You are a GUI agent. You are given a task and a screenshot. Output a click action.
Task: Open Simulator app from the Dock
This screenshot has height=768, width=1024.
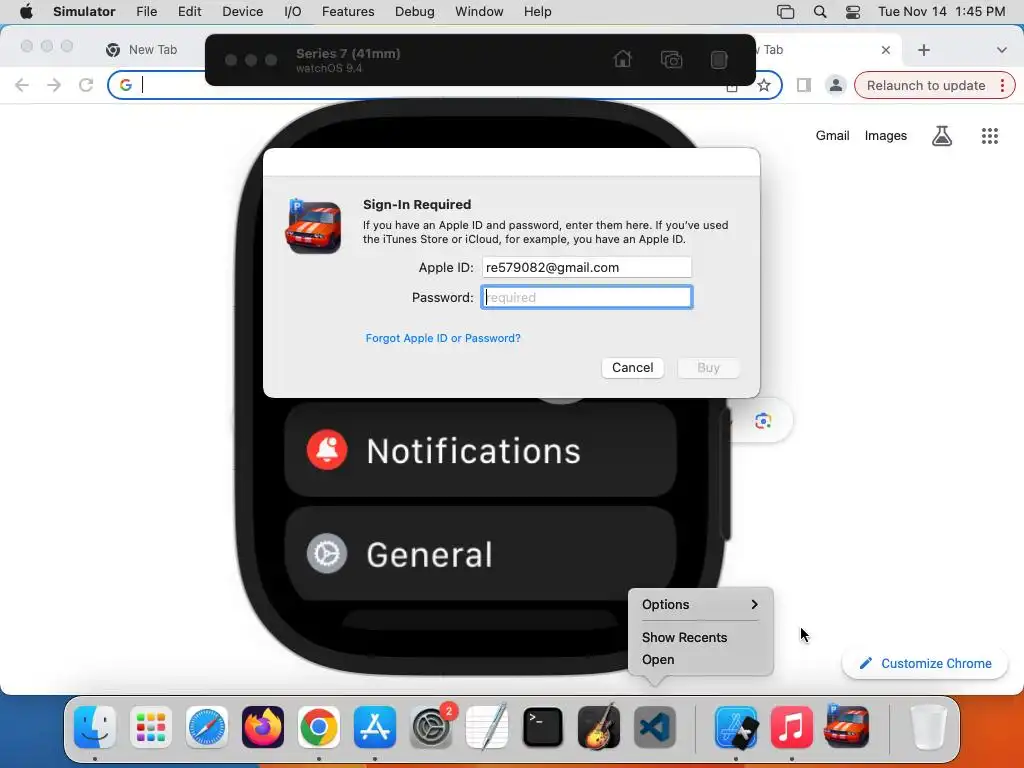[x=736, y=727]
